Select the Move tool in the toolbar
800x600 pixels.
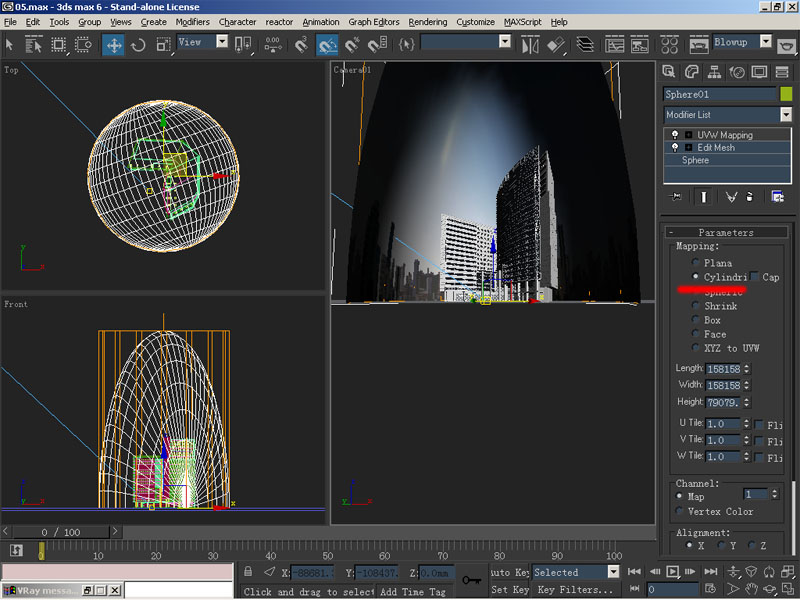point(113,44)
